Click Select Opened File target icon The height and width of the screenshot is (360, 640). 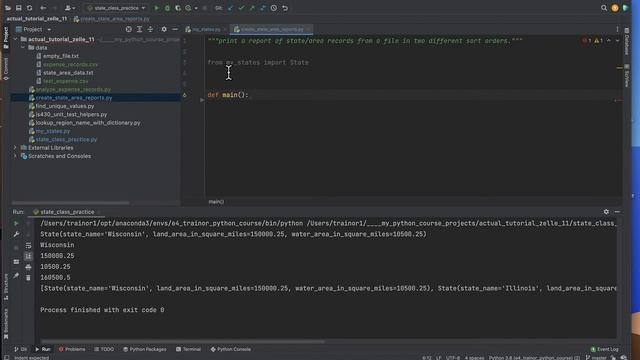[129, 29]
